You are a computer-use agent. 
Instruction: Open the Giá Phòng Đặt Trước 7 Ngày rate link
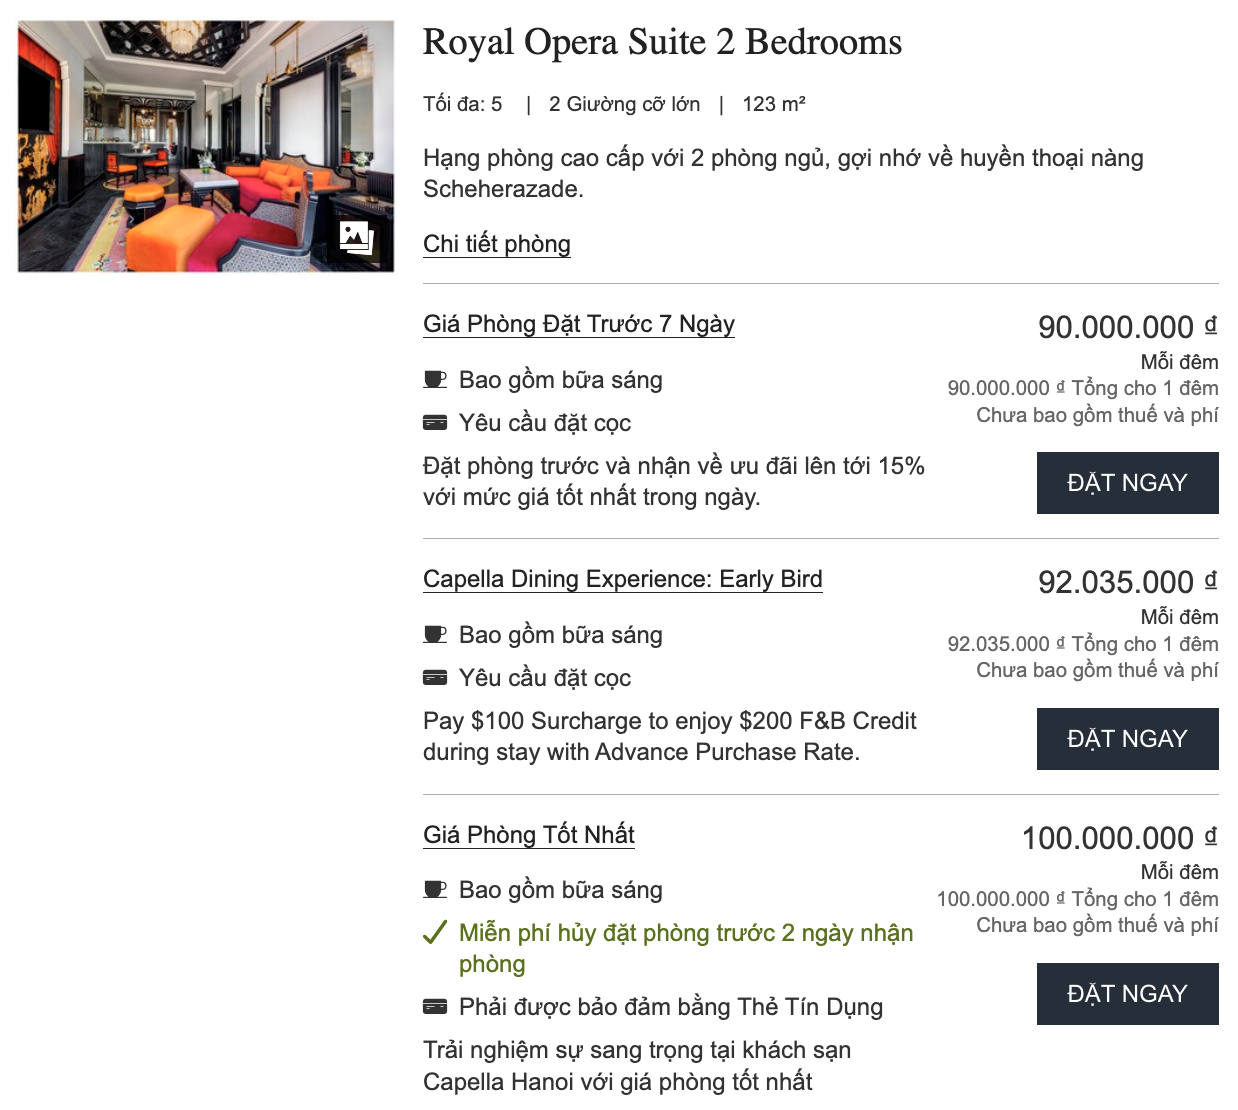(578, 324)
